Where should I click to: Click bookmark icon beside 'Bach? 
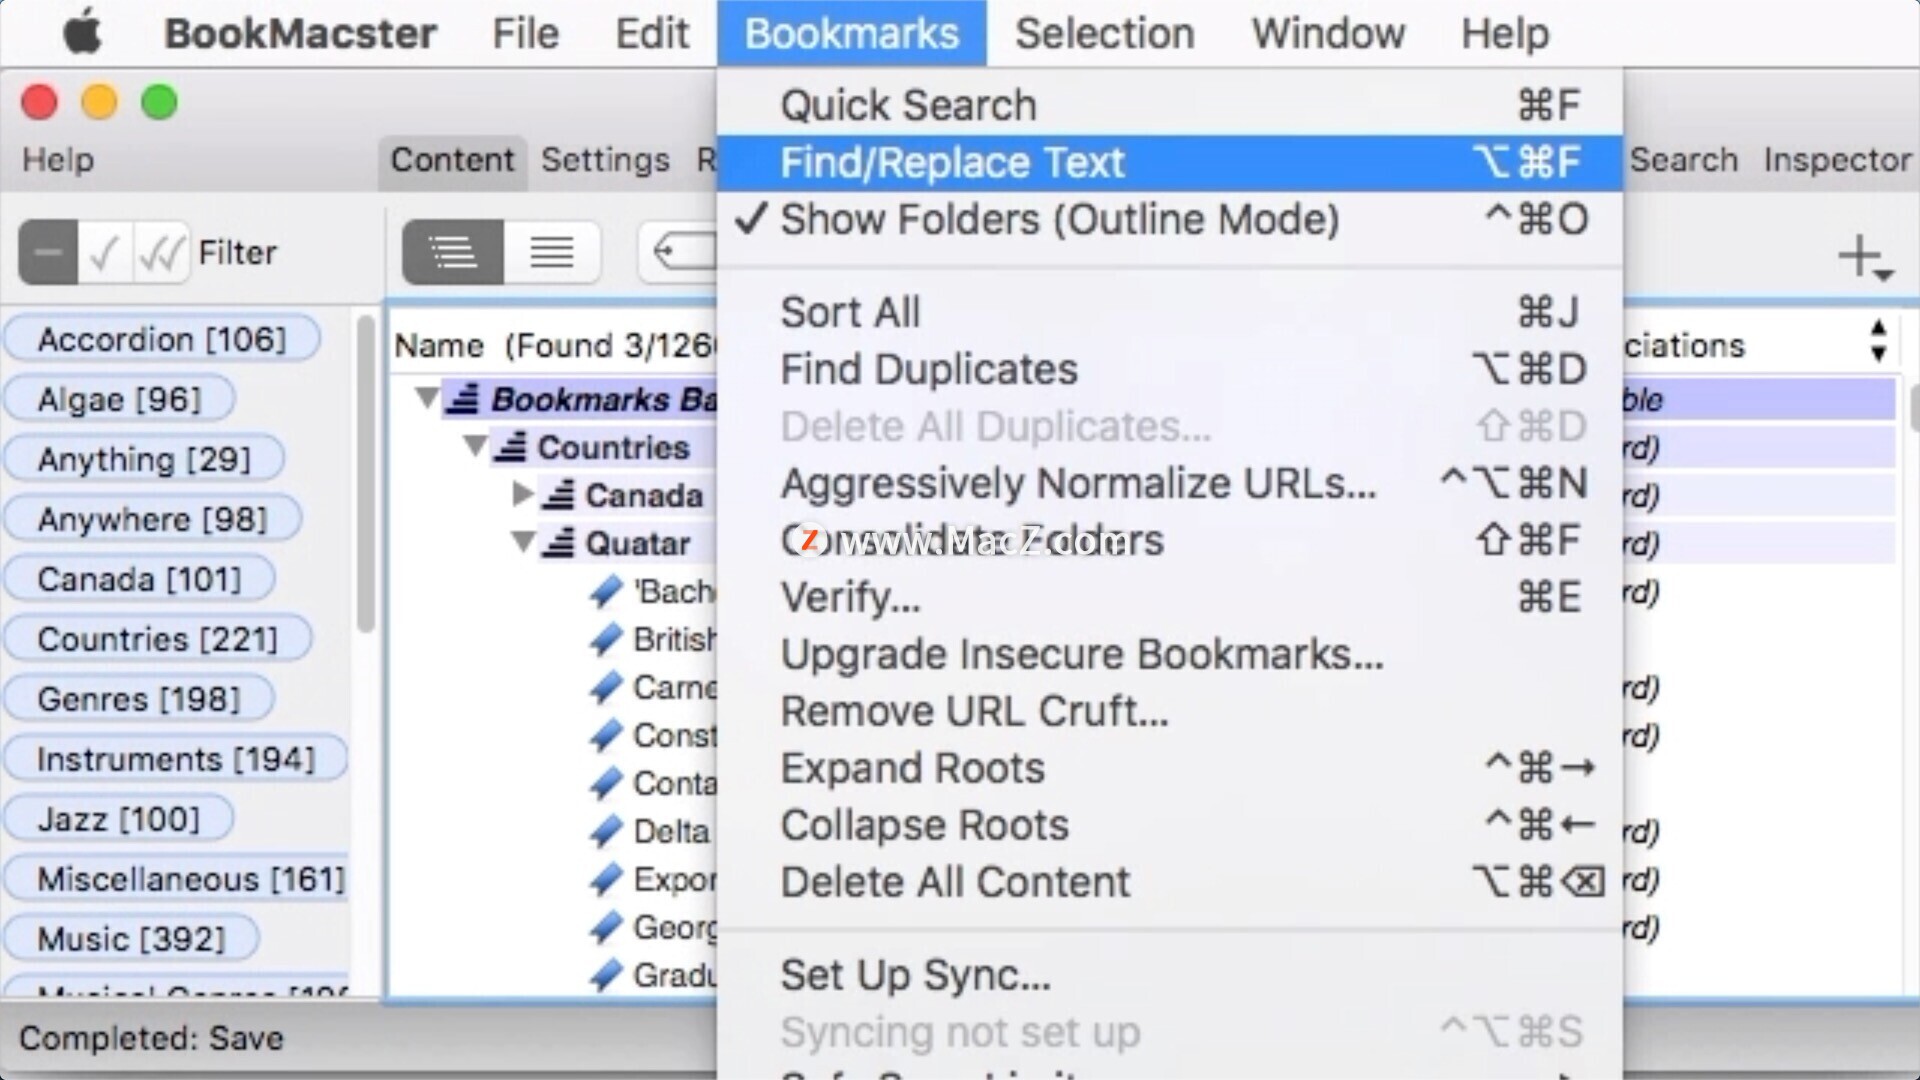click(x=606, y=591)
